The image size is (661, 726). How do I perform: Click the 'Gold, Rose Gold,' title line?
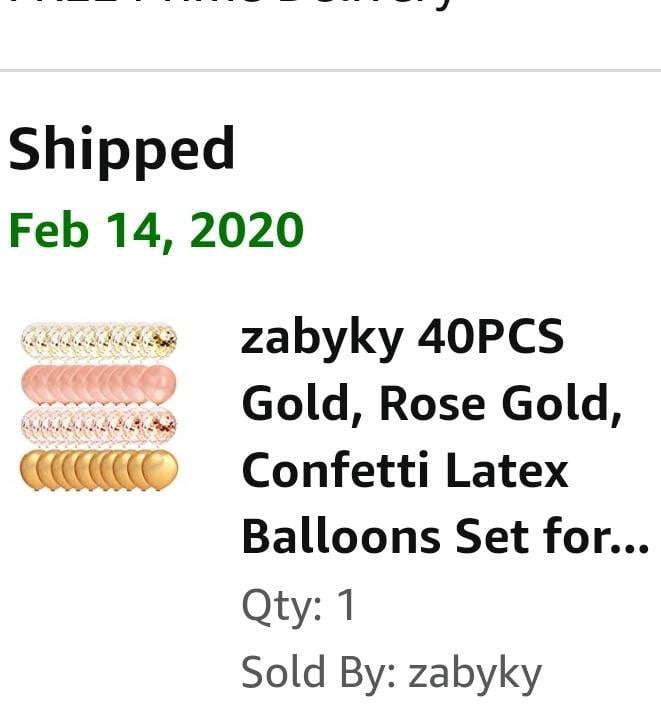coord(431,404)
